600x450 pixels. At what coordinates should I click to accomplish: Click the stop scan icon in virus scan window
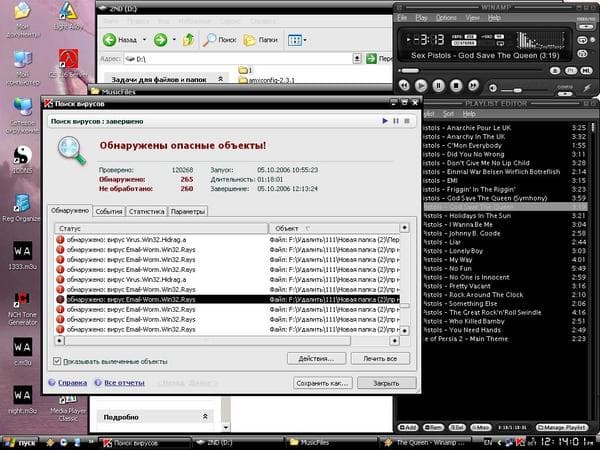pos(407,121)
